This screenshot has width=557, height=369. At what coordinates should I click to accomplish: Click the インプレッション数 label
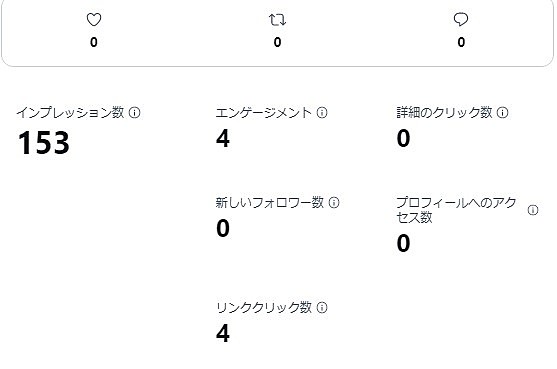tap(70, 113)
